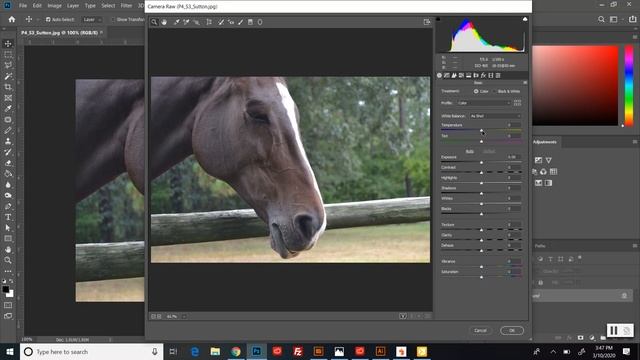
Task: Open the Select menu
Action: click(x=108, y=6)
